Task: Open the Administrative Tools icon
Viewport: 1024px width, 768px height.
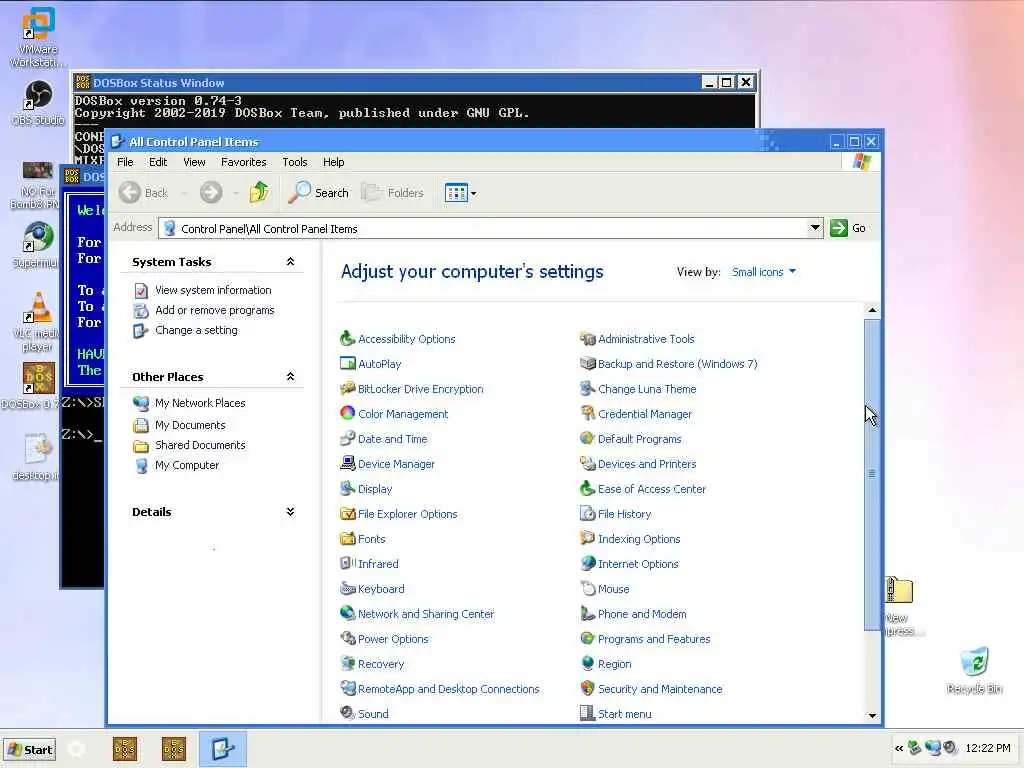Action: (x=588, y=338)
